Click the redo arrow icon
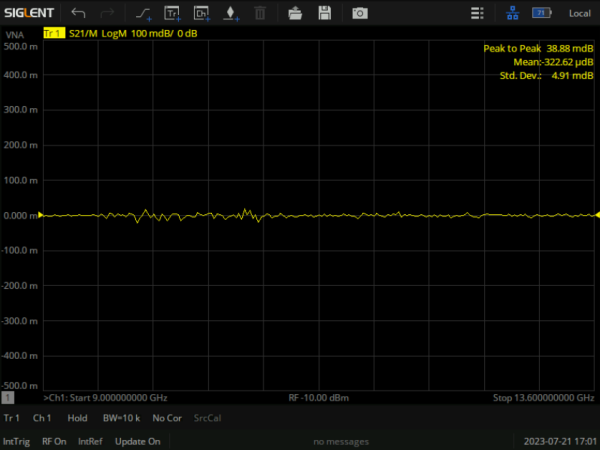 tap(107, 13)
